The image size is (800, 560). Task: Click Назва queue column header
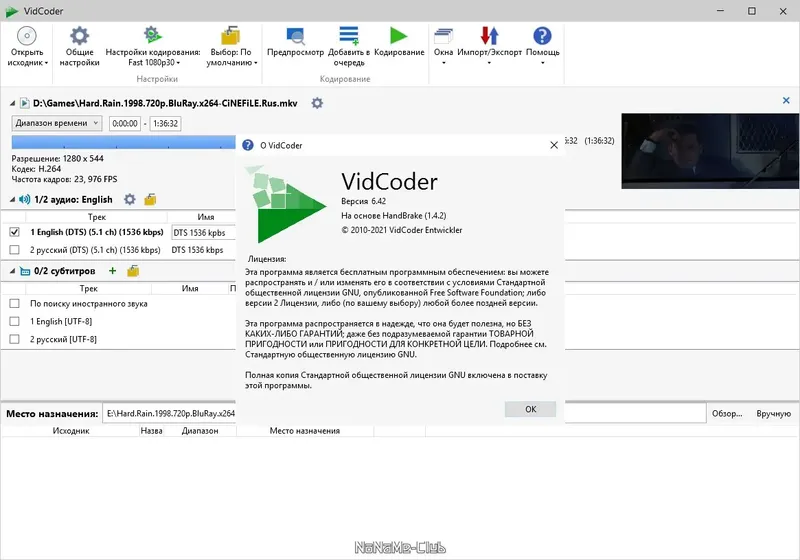152,431
